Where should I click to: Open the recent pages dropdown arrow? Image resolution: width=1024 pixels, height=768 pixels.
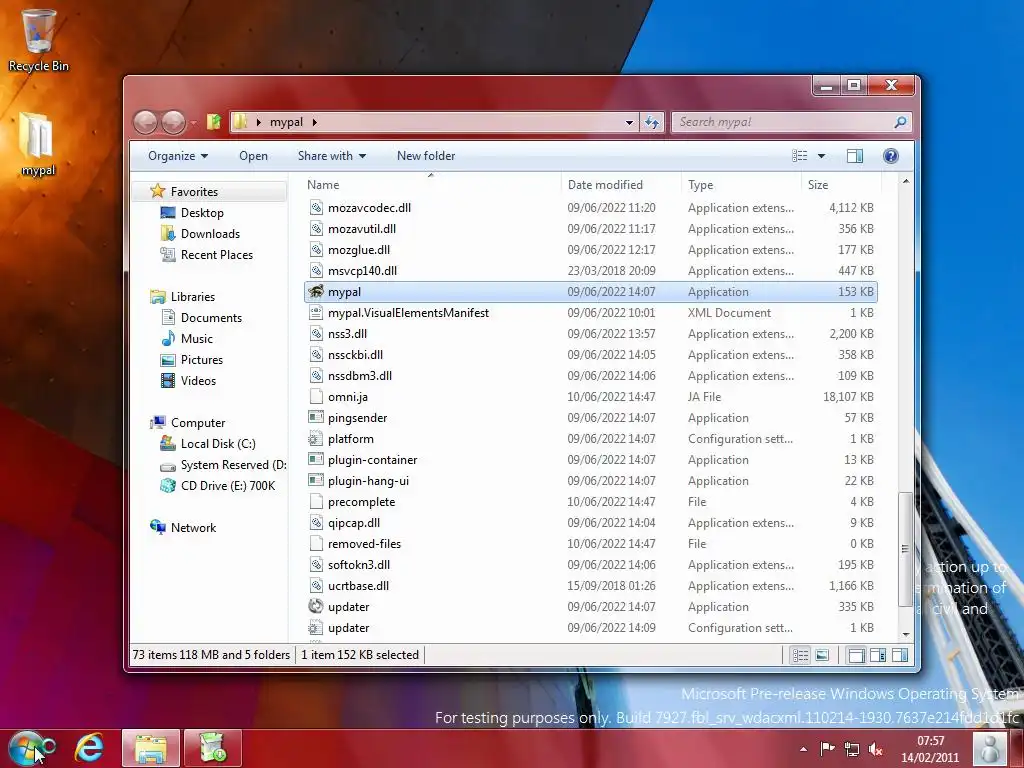(194, 123)
